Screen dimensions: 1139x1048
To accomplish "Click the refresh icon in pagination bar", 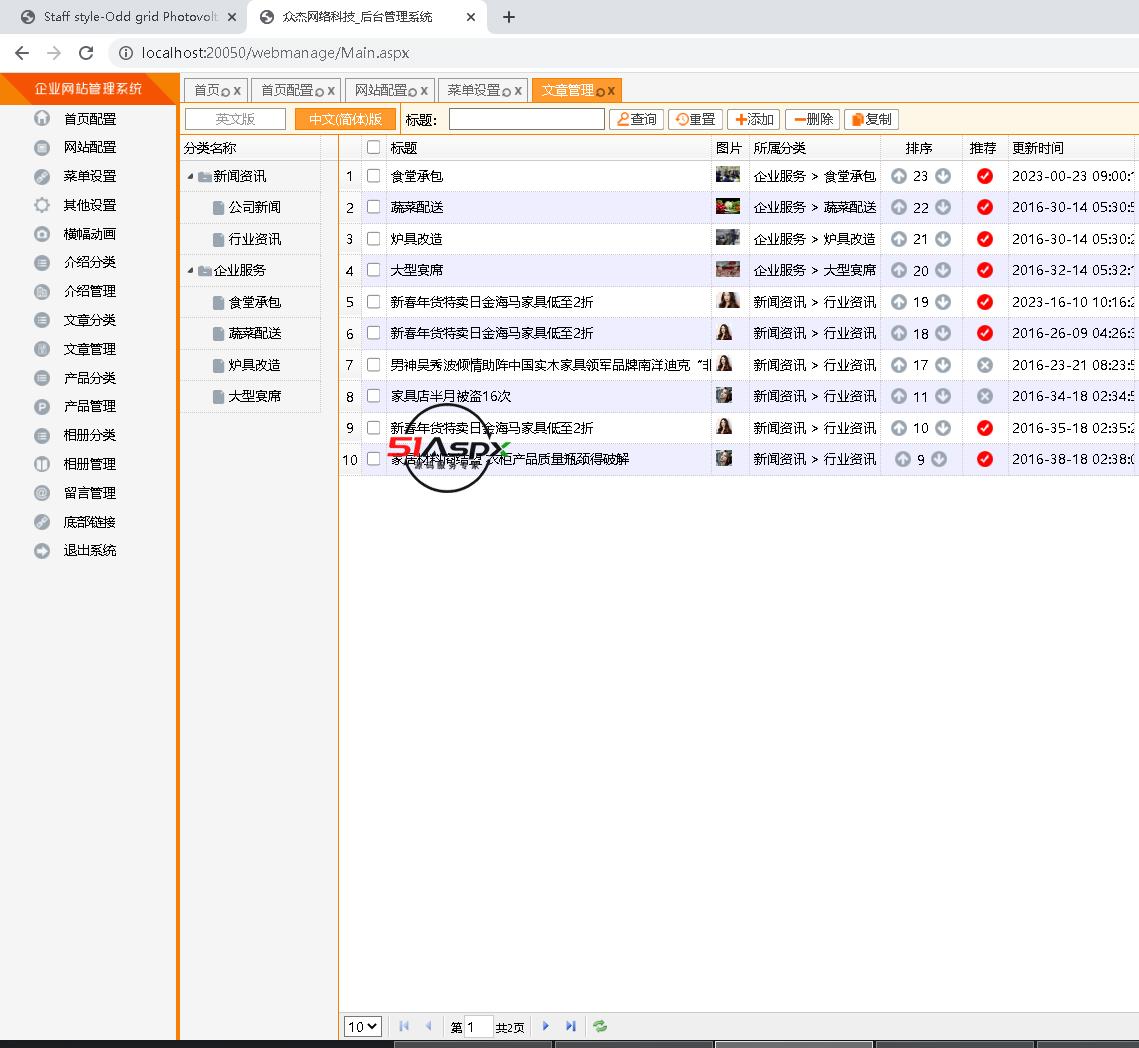I will [x=600, y=1026].
